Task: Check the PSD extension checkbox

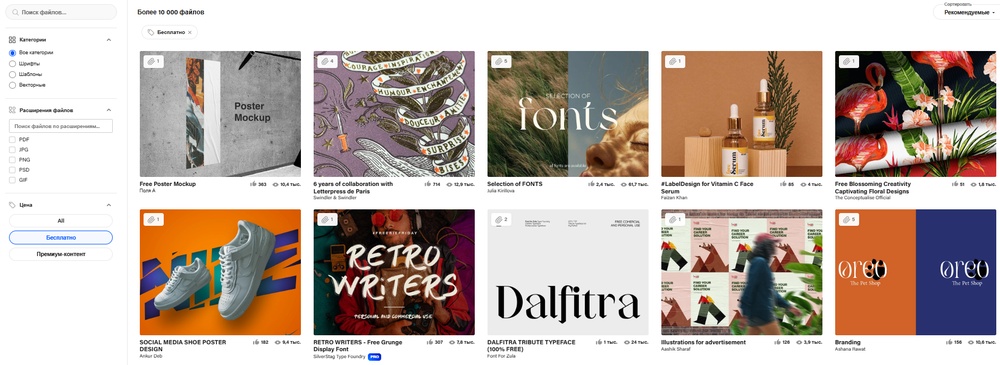Action: tap(12, 170)
